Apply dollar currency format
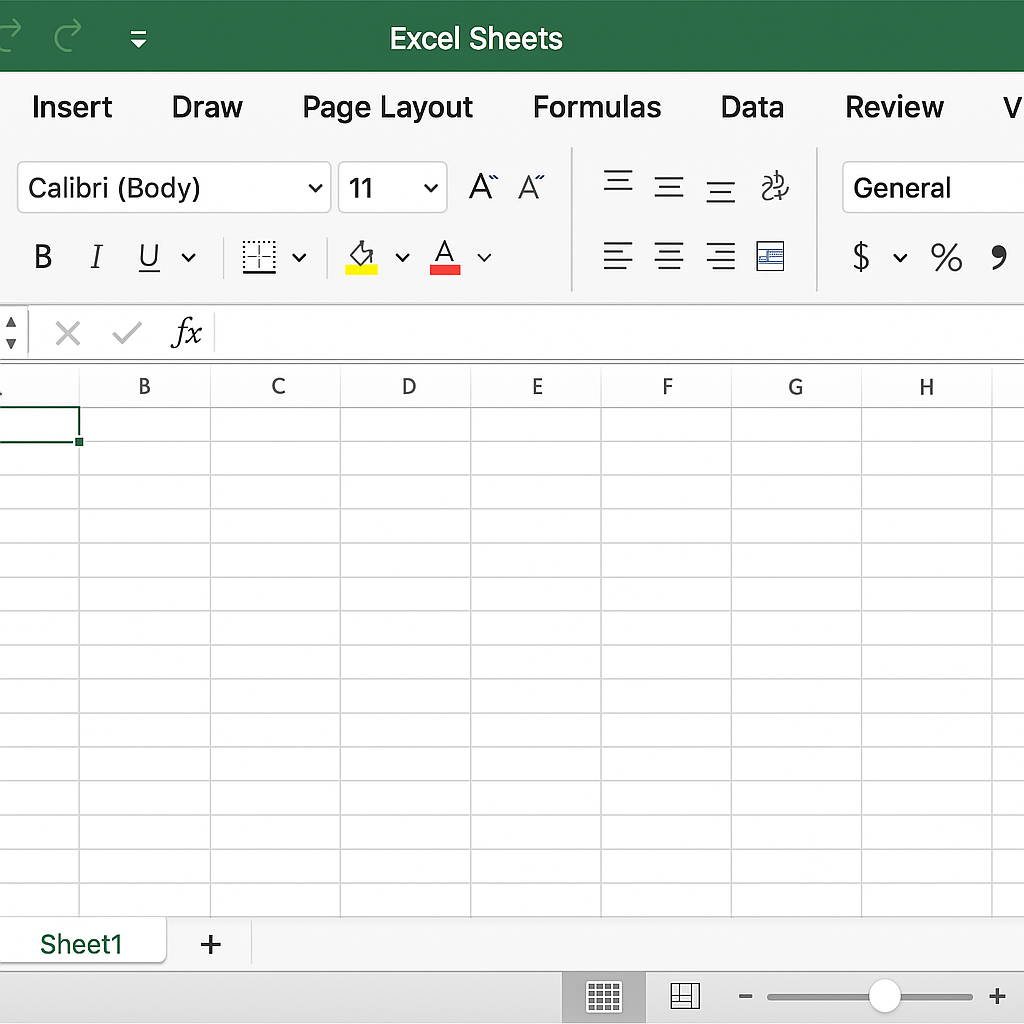 861,256
